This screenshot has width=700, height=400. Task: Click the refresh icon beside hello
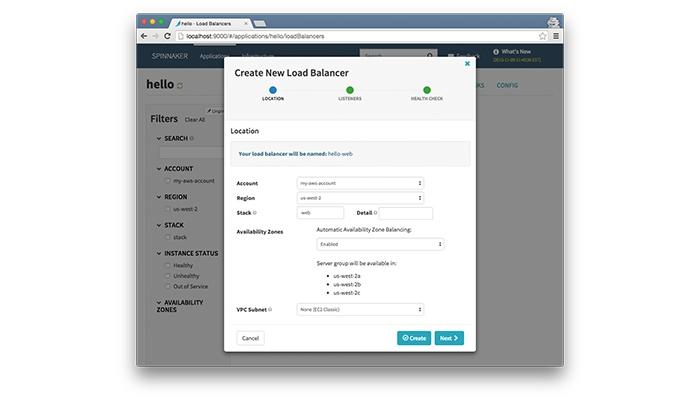click(180, 85)
